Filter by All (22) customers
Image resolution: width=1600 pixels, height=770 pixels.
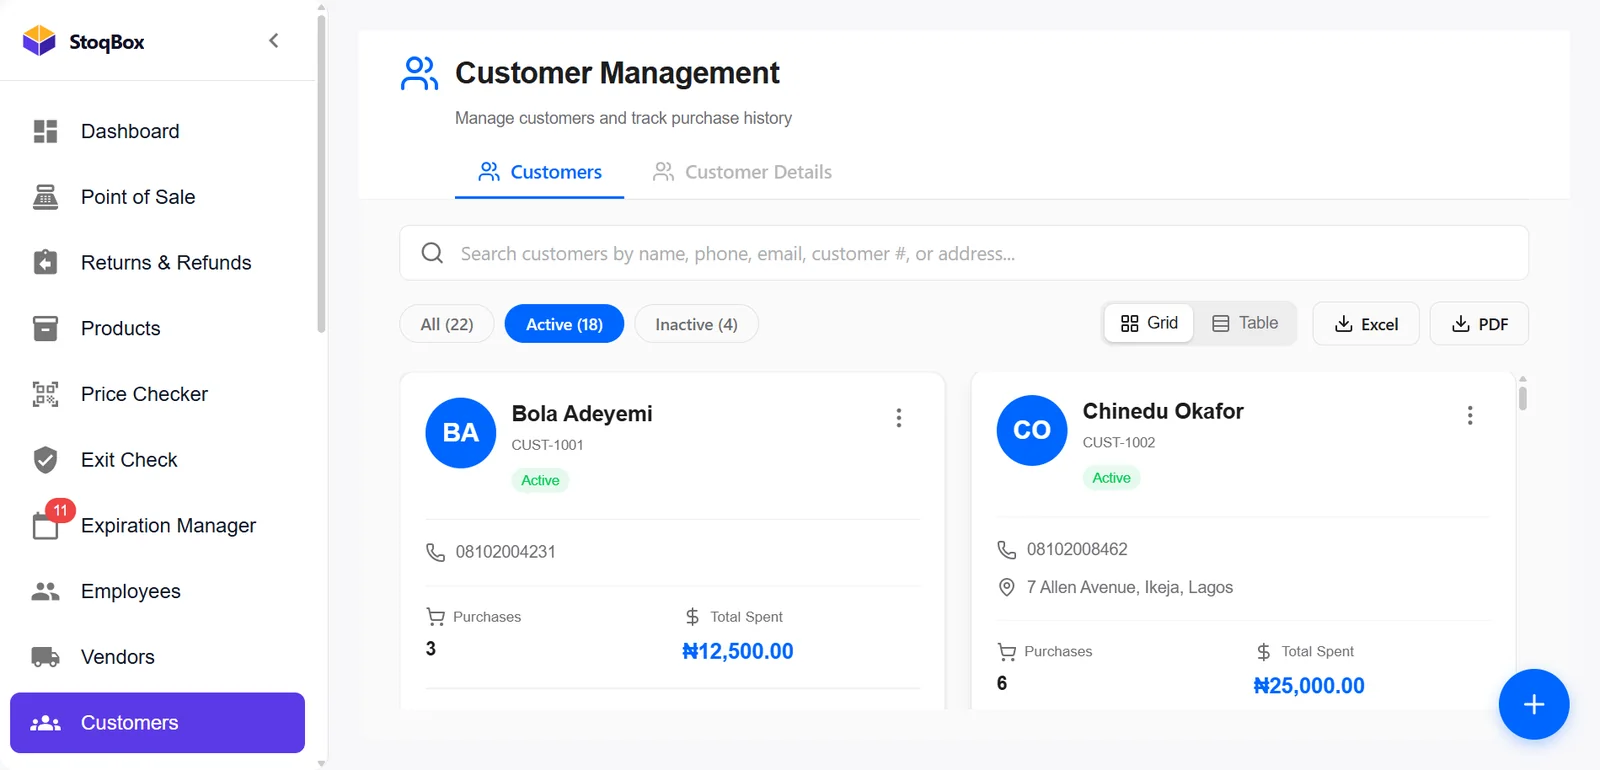click(447, 324)
